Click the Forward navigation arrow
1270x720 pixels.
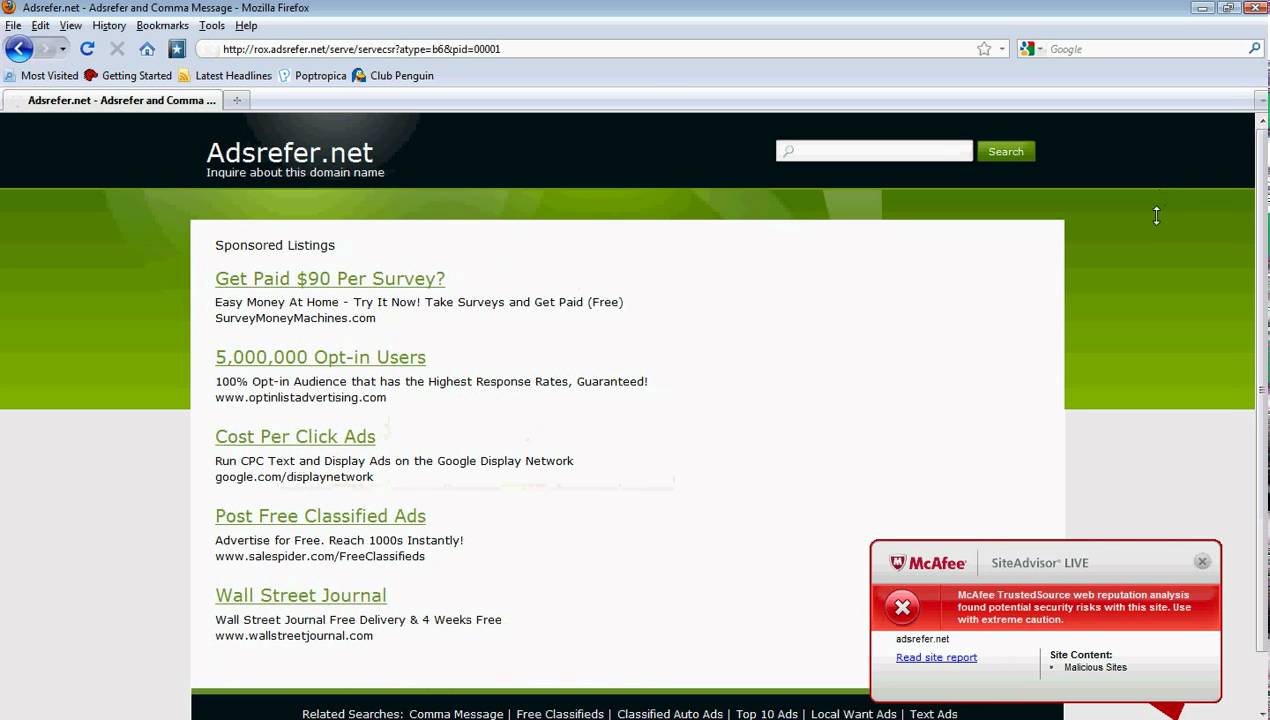[x=45, y=49]
